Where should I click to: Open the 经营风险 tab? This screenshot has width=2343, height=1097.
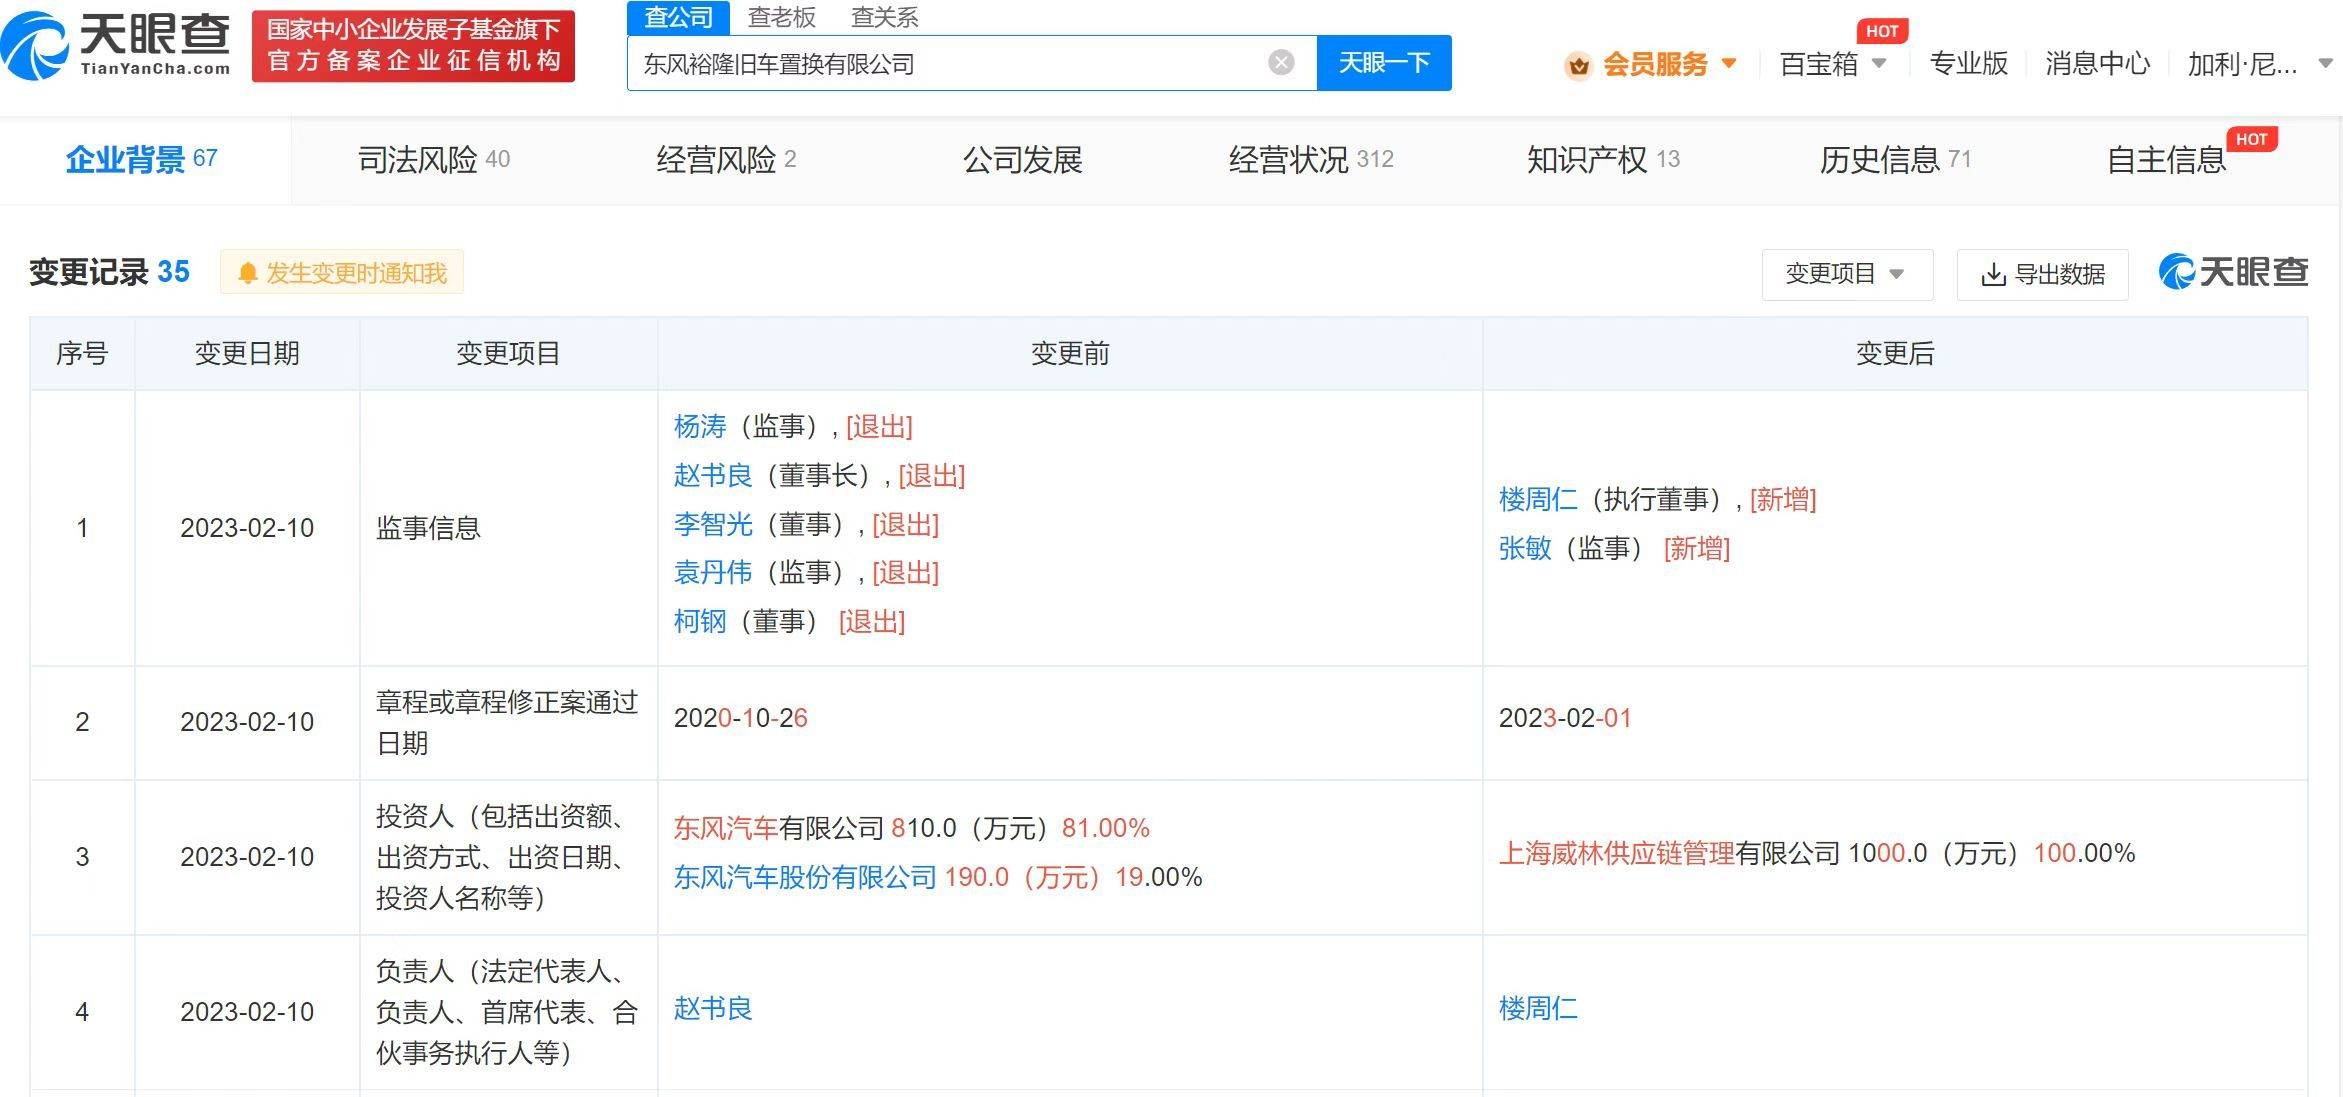tap(726, 160)
